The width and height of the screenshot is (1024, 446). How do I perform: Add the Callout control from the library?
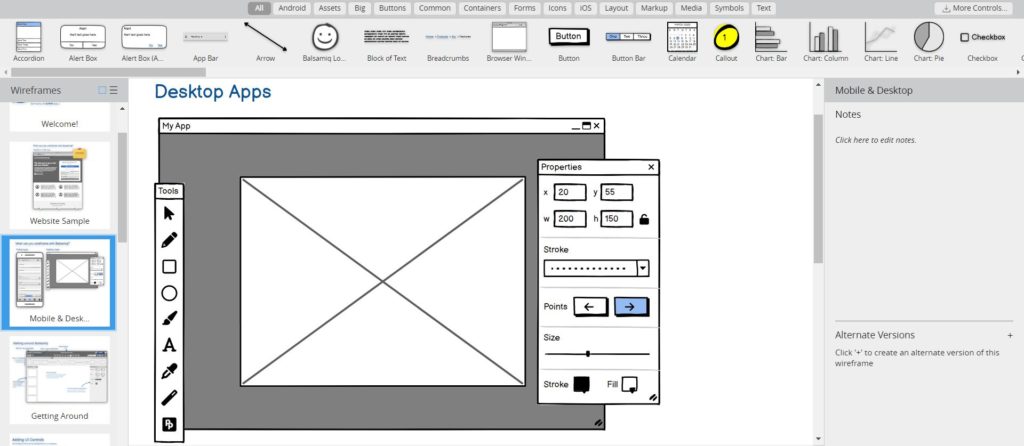(x=726, y=42)
